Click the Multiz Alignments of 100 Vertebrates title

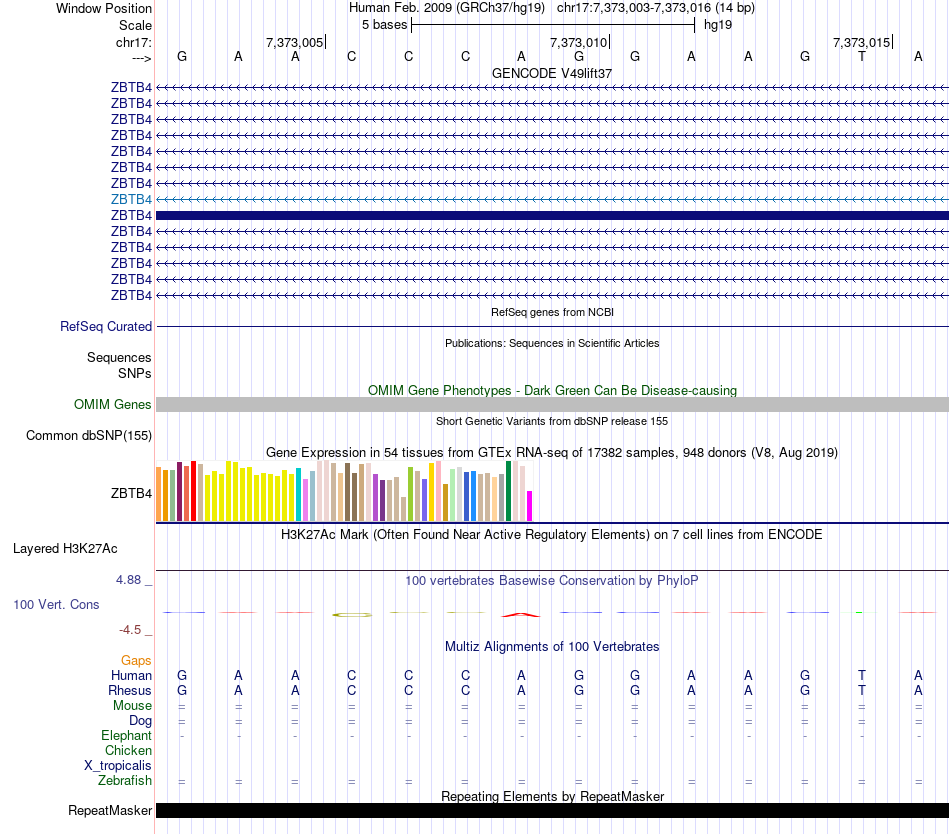tap(552, 646)
